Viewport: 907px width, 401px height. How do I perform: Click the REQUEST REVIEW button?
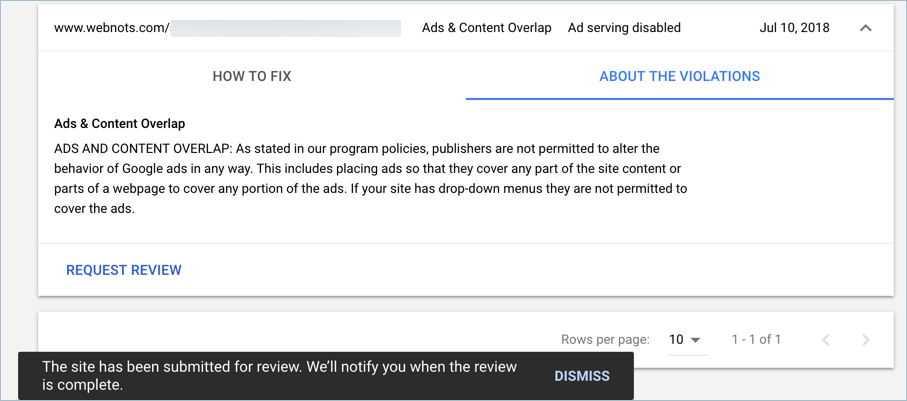tap(124, 270)
